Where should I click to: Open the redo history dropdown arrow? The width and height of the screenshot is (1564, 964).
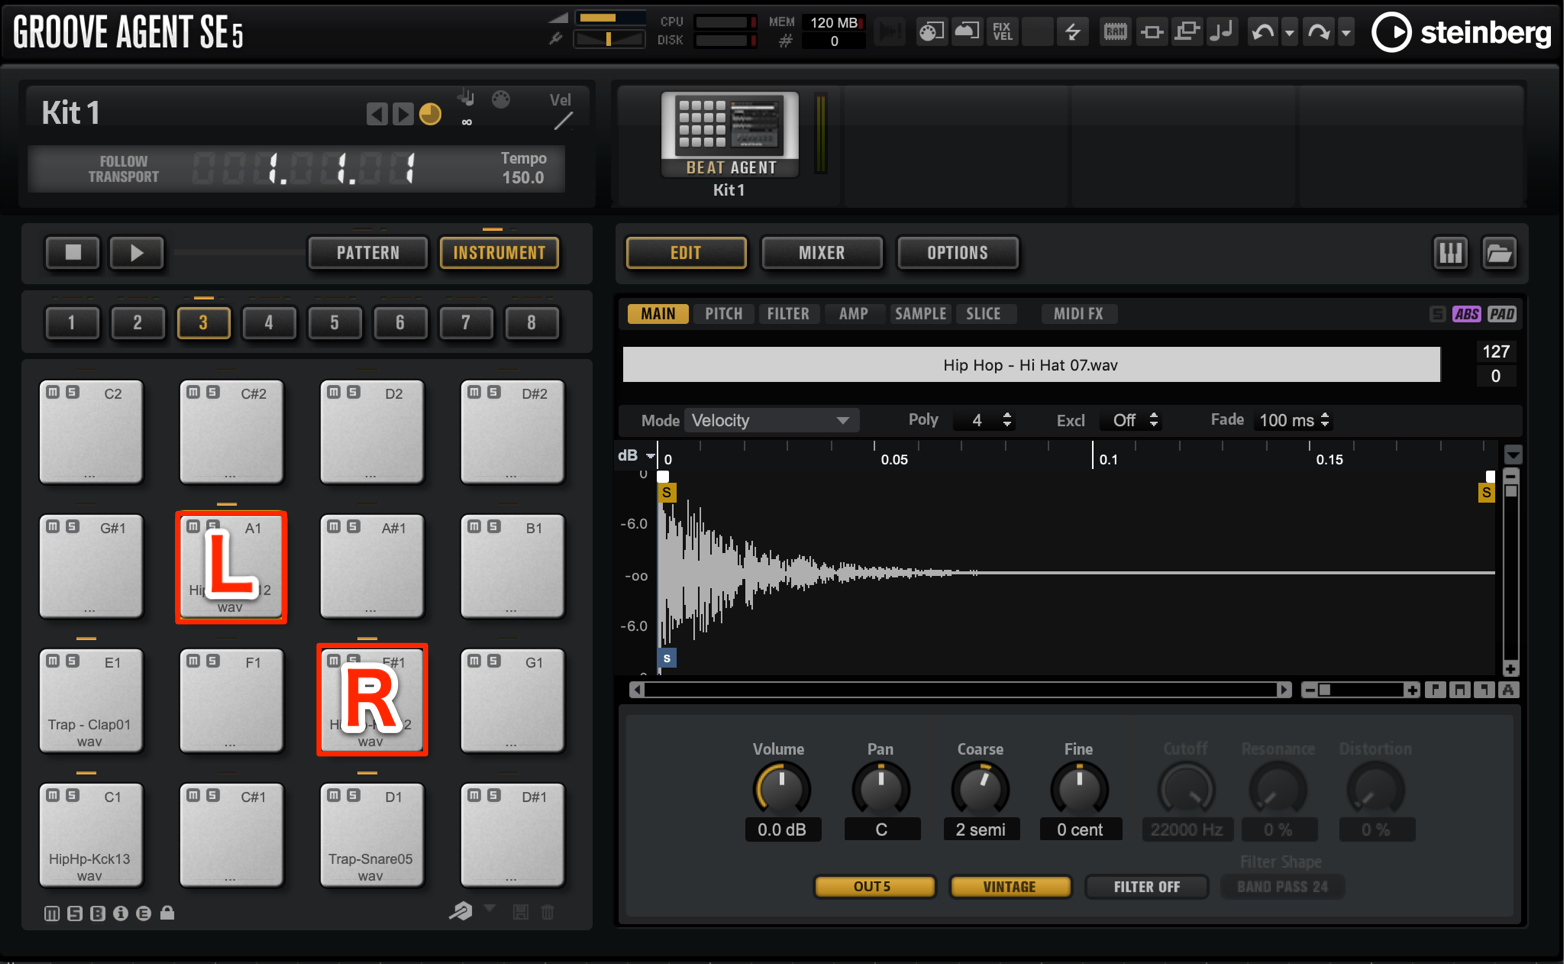[1346, 33]
